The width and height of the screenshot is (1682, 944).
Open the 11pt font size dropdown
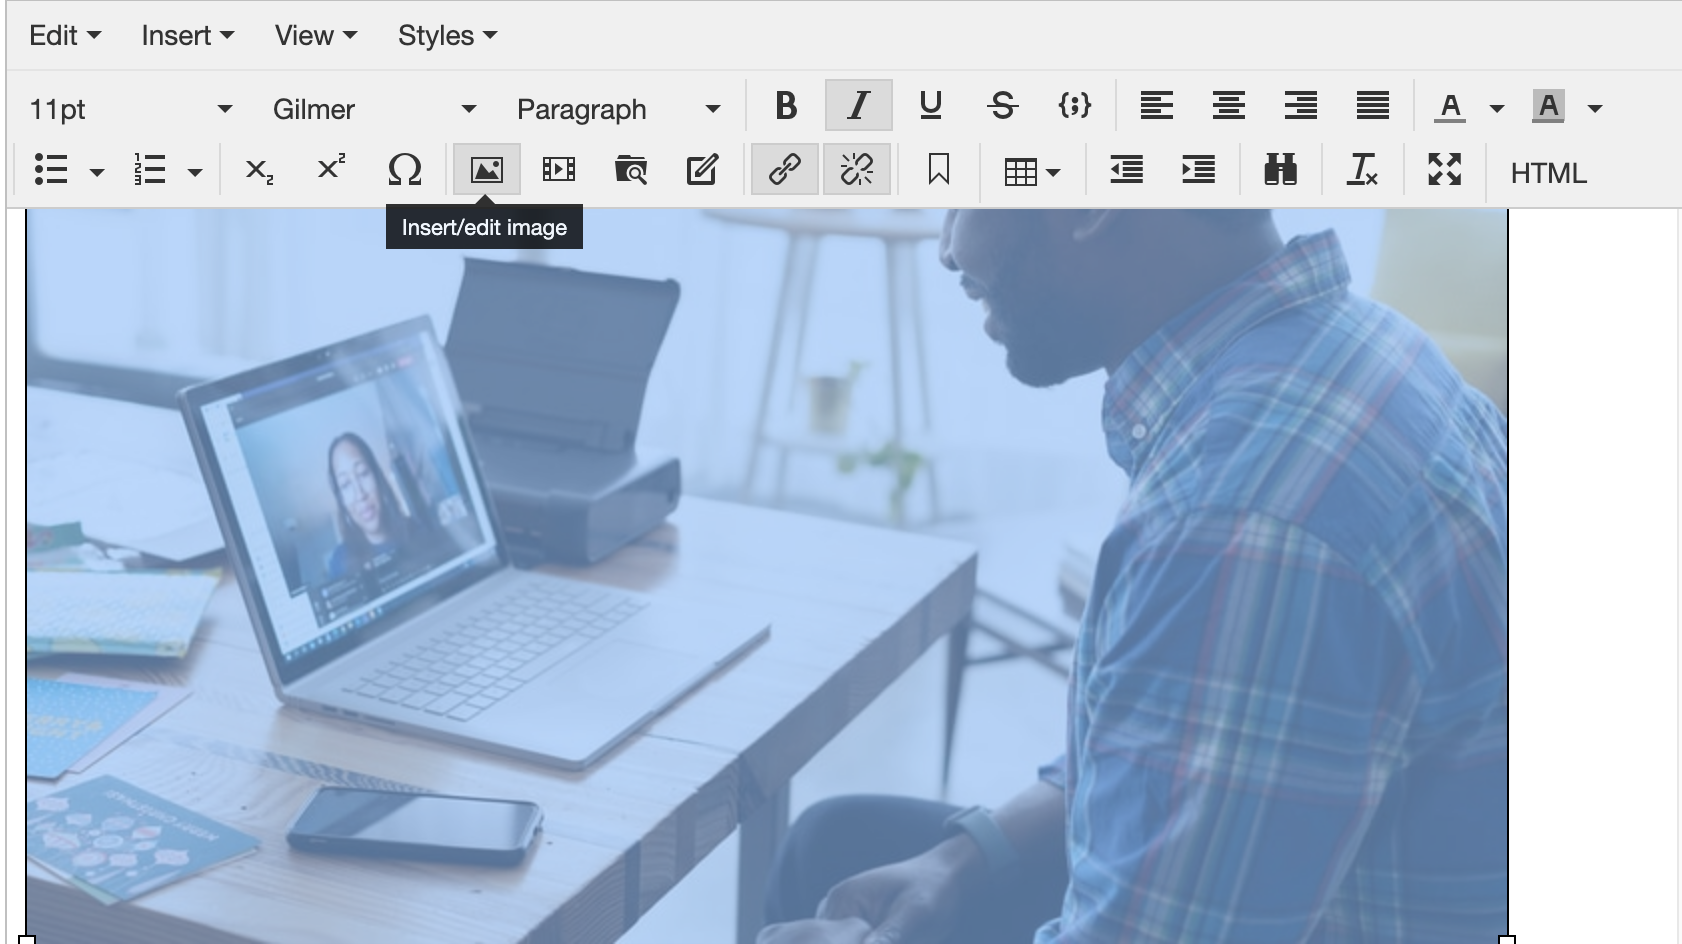click(131, 108)
